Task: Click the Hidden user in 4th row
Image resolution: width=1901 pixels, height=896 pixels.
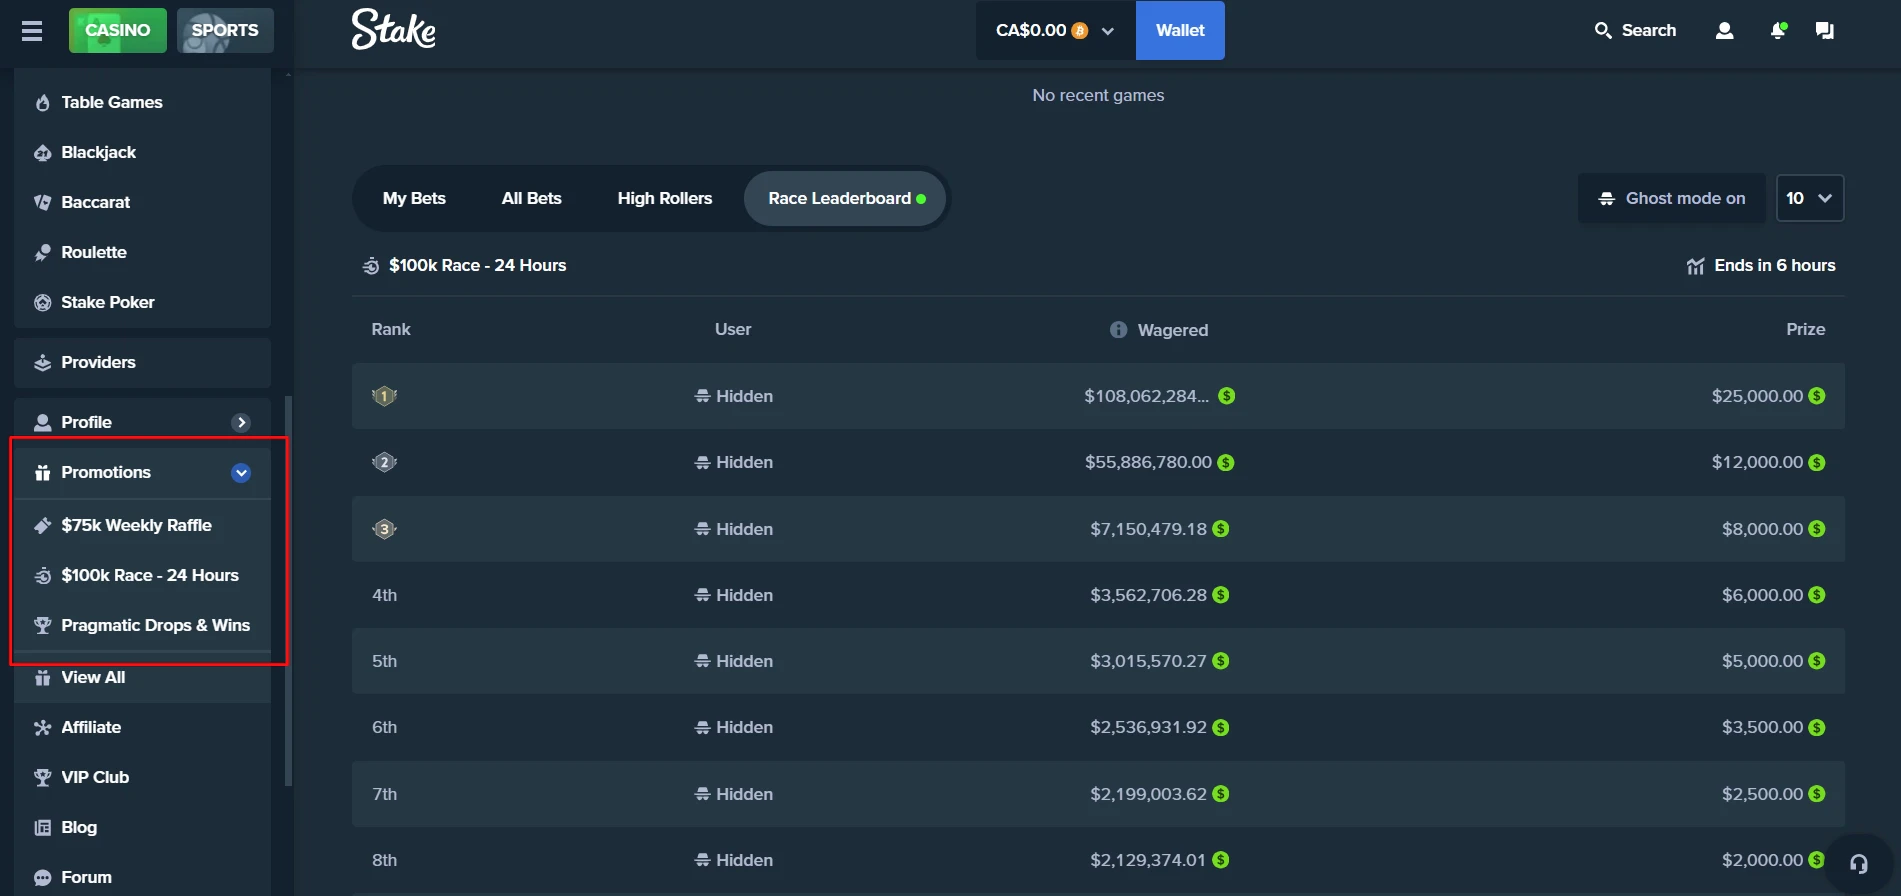Action: pos(734,595)
